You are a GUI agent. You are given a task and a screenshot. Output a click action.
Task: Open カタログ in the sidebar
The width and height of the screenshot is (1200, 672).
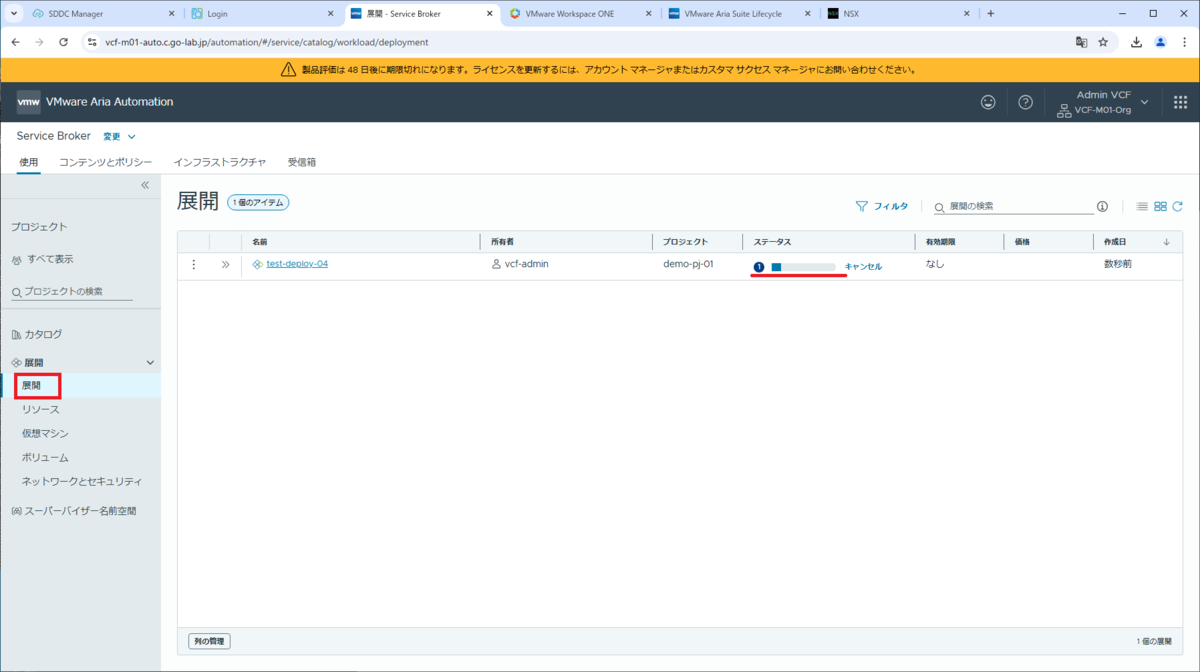(x=43, y=334)
